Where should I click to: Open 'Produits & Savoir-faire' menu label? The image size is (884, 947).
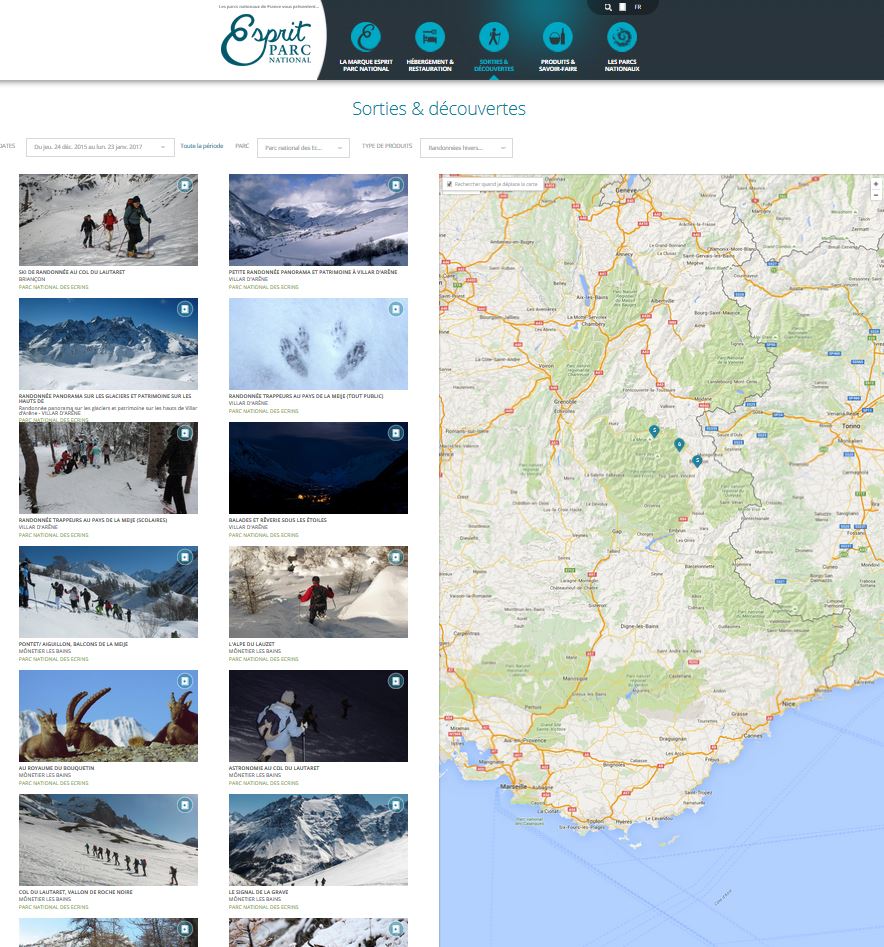coord(558,65)
